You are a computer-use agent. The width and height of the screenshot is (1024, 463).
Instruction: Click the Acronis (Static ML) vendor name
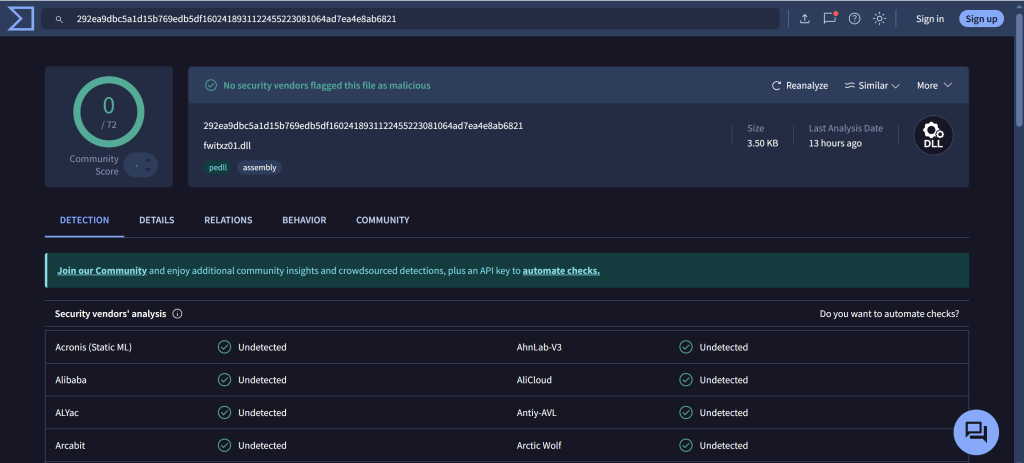click(93, 347)
